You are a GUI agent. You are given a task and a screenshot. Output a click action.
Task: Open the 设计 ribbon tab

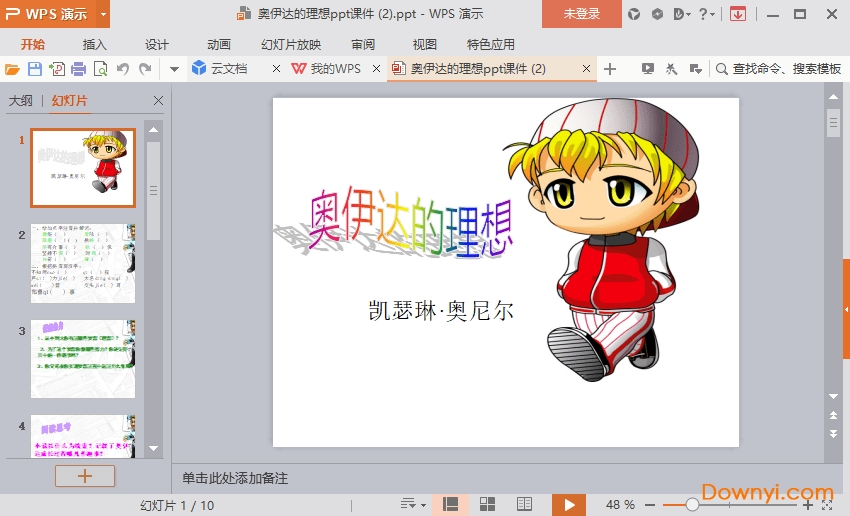(157, 44)
